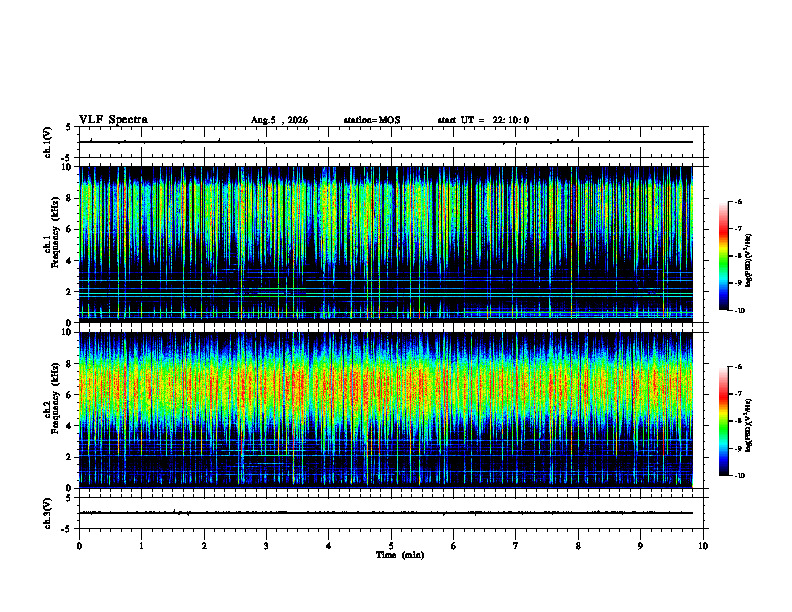Click the 5 minute tick on time axis

pos(391,546)
